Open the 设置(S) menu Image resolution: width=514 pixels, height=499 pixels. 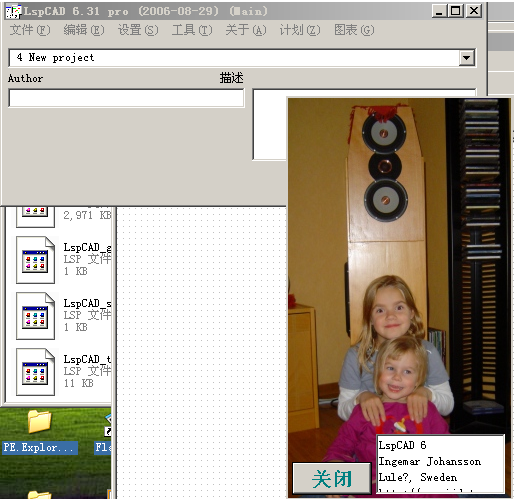pyautogui.click(x=138, y=30)
